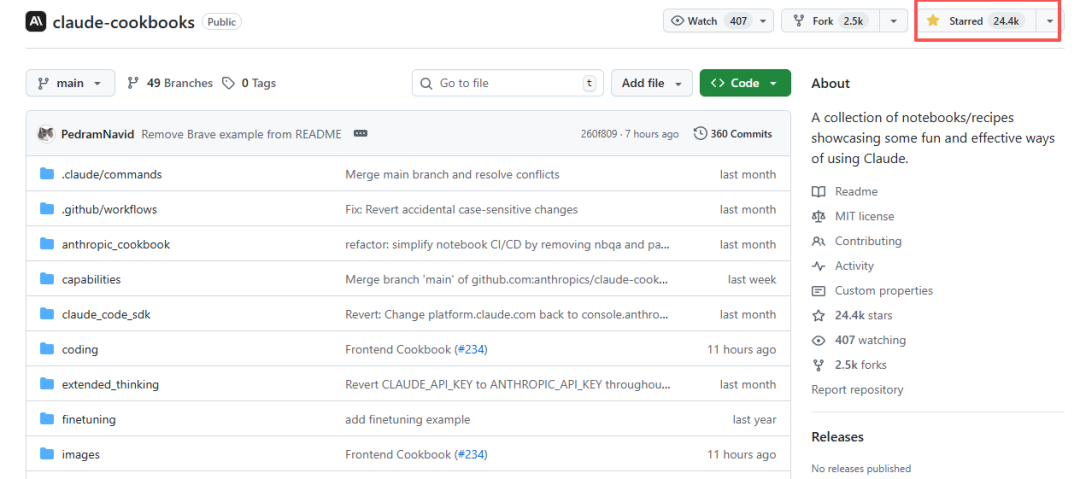Open the green Code dropdown

coord(745,83)
